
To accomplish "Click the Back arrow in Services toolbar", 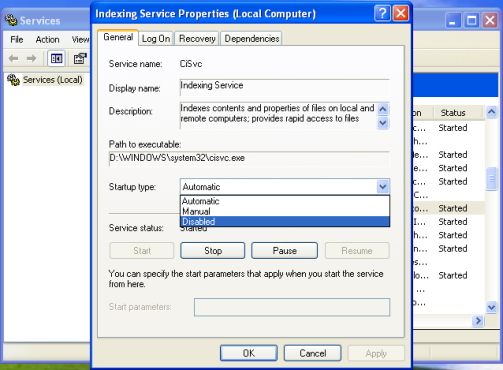I will point(13,59).
